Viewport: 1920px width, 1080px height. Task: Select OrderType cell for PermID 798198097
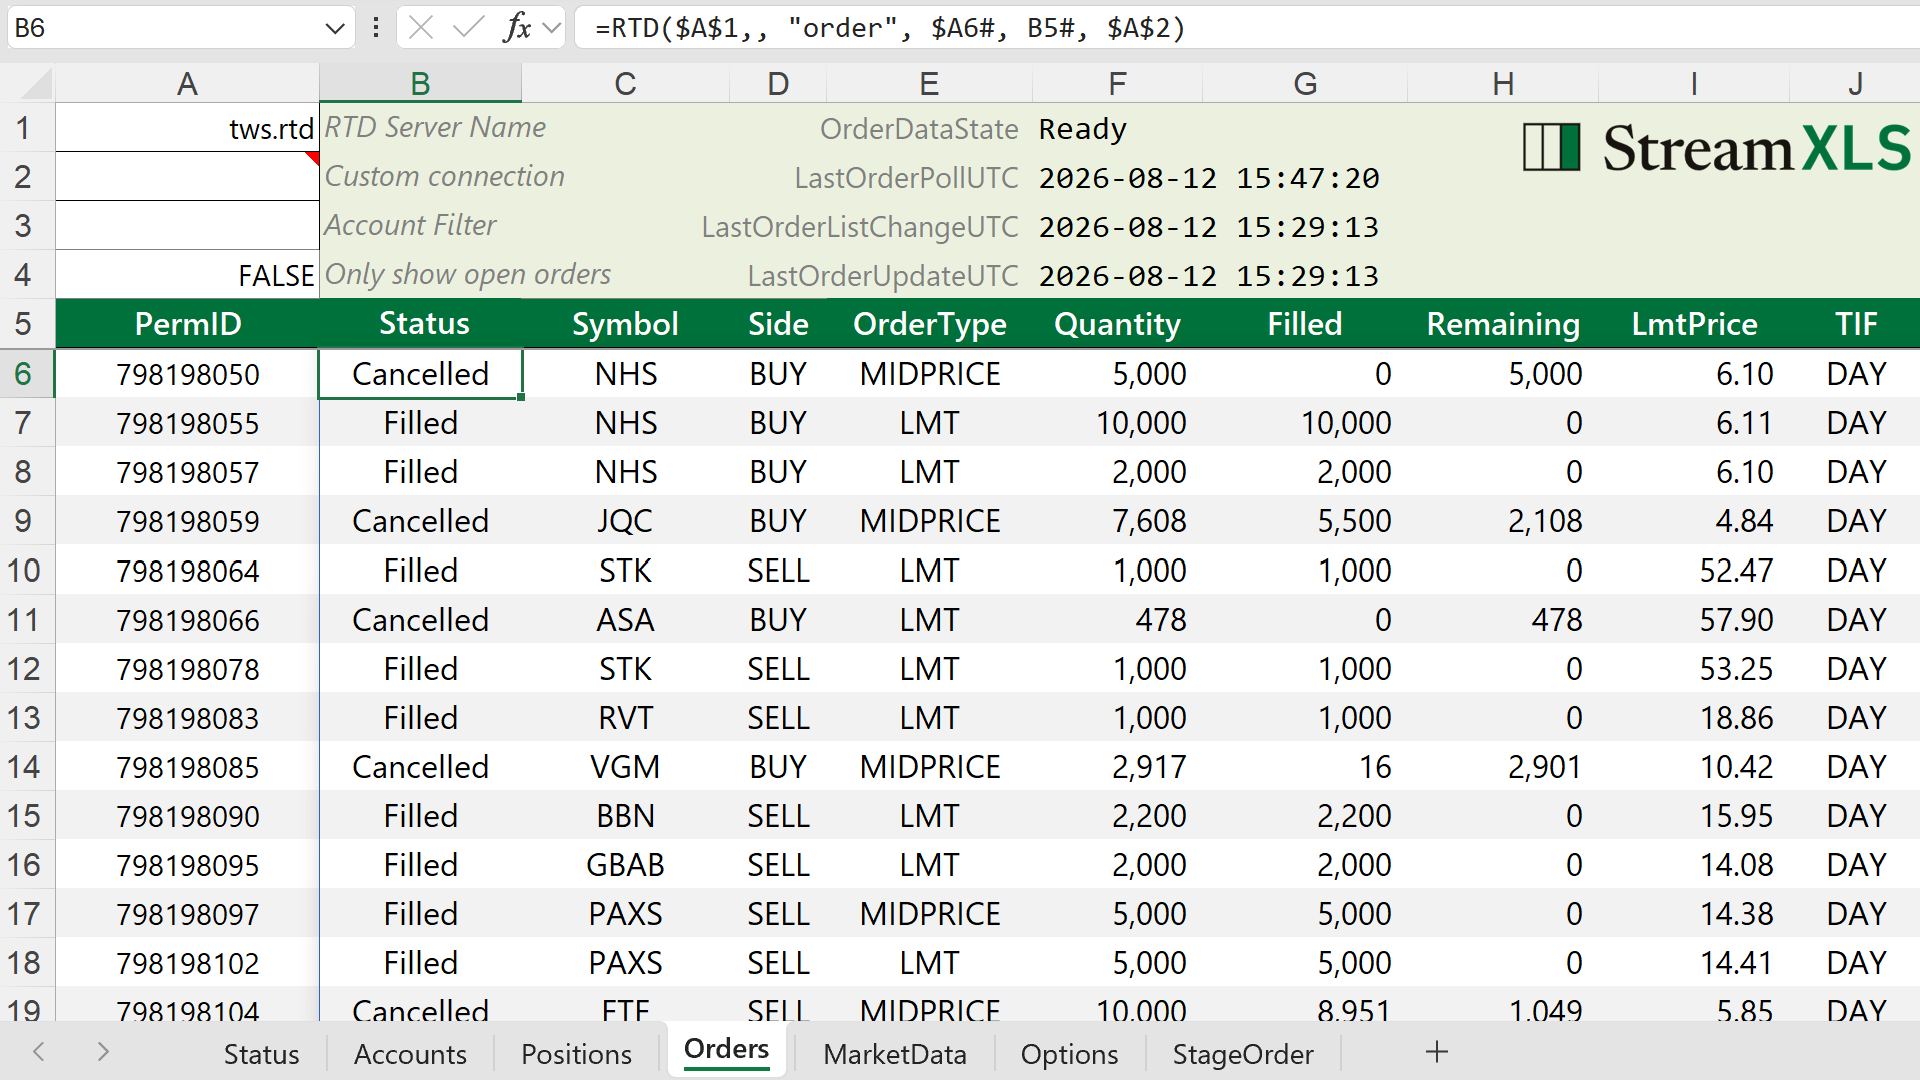[929, 914]
